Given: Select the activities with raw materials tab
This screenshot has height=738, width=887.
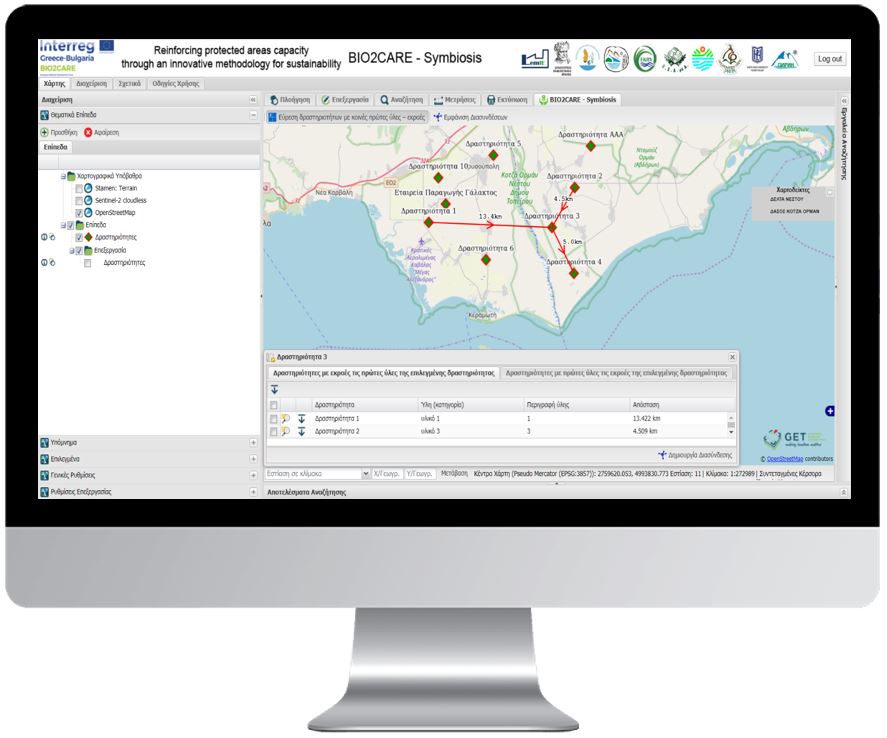Looking at the screenshot, I should tap(616, 373).
